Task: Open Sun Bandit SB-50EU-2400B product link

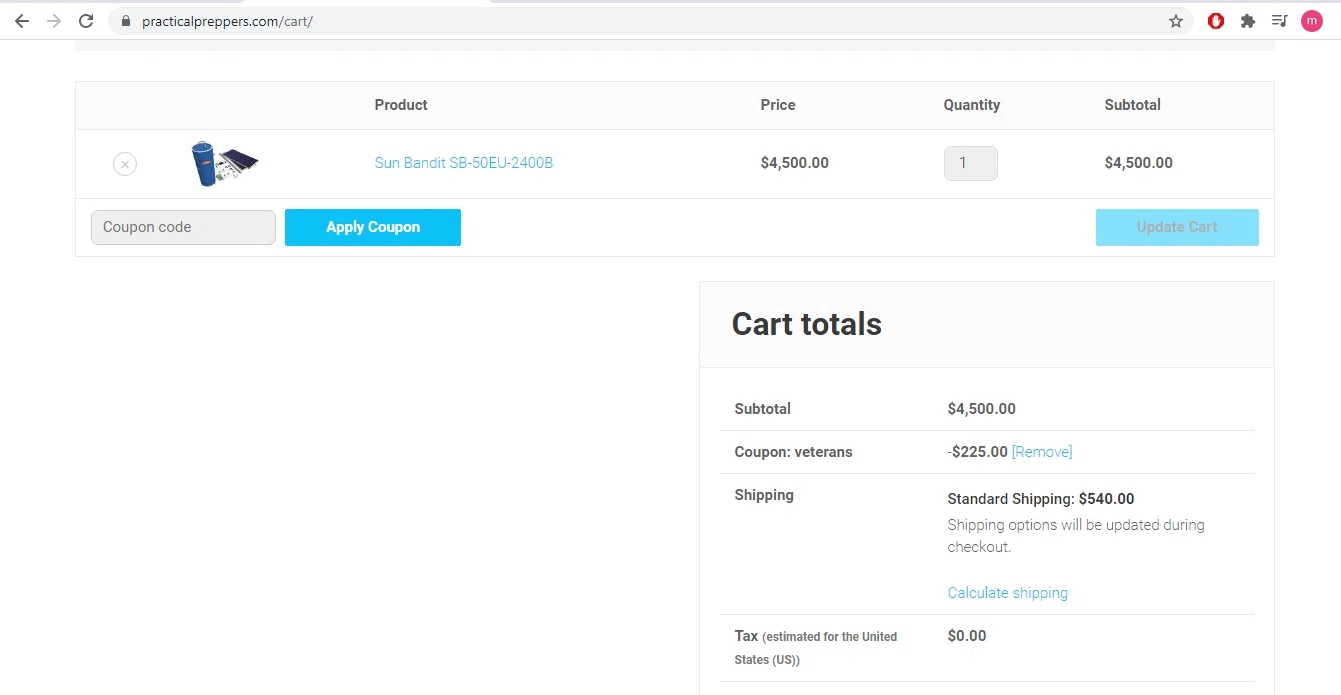Action: click(464, 163)
